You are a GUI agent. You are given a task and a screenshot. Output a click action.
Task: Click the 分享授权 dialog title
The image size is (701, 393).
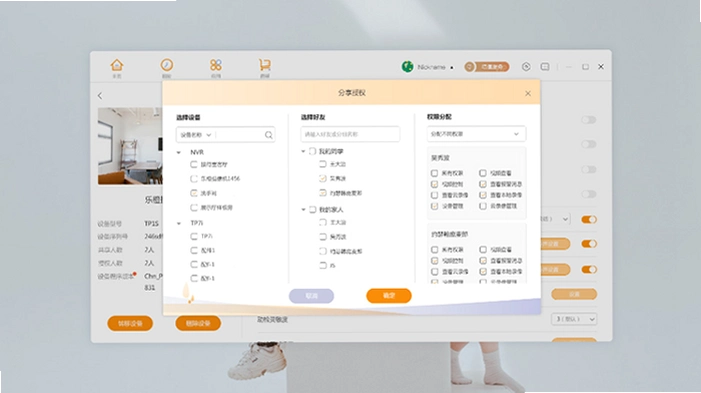coord(352,93)
